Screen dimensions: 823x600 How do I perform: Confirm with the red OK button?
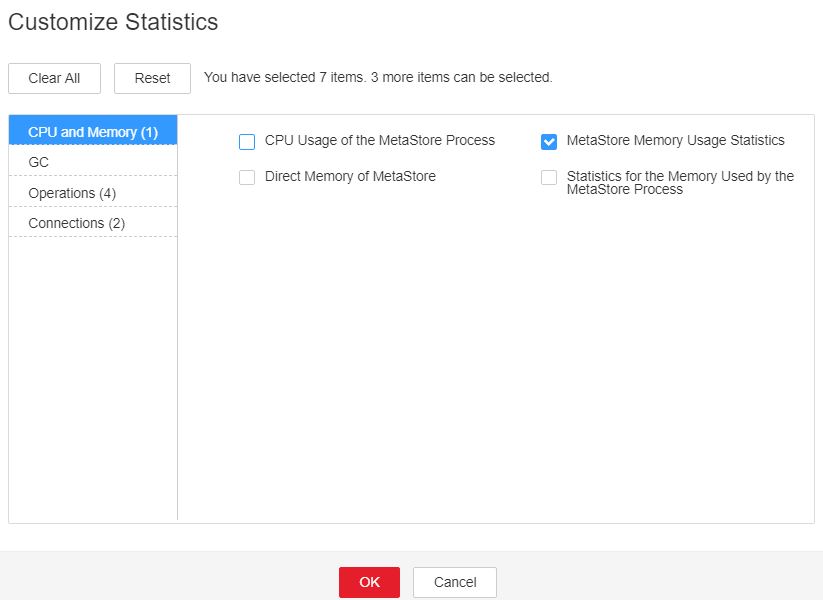370,582
